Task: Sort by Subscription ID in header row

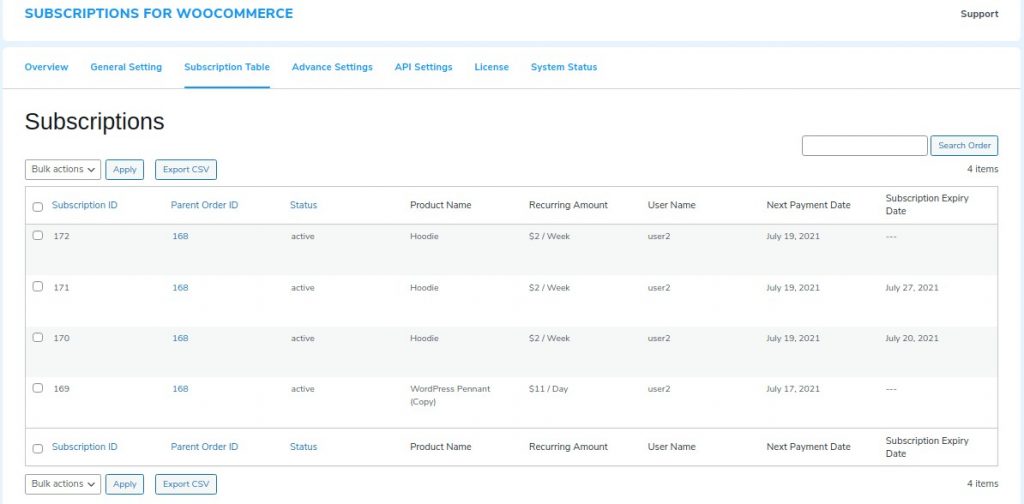Action: click(x=84, y=205)
